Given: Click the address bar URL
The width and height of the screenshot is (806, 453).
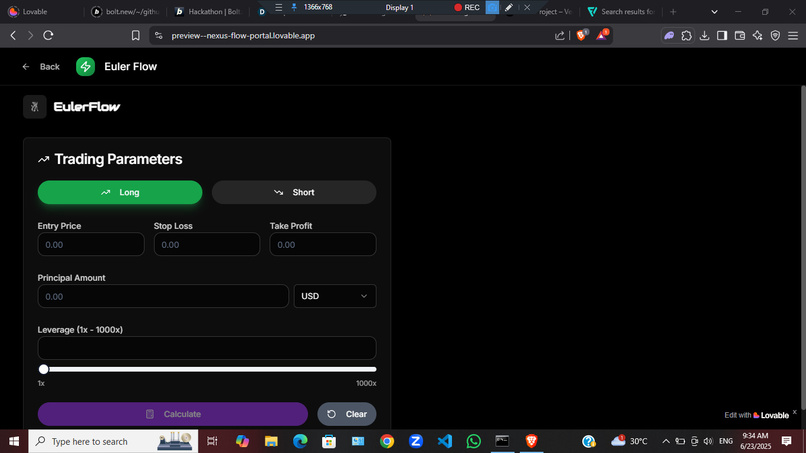Looking at the screenshot, I should (x=243, y=35).
